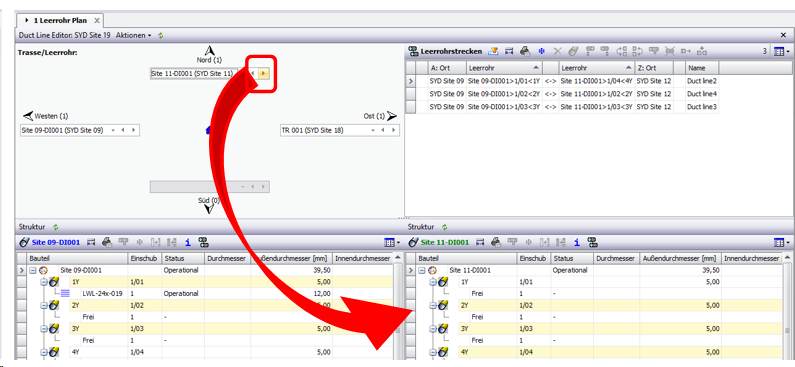The image size is (795, 367).
Task: Collapse the Site 09-DI001 root tree node
Action: 32,271
